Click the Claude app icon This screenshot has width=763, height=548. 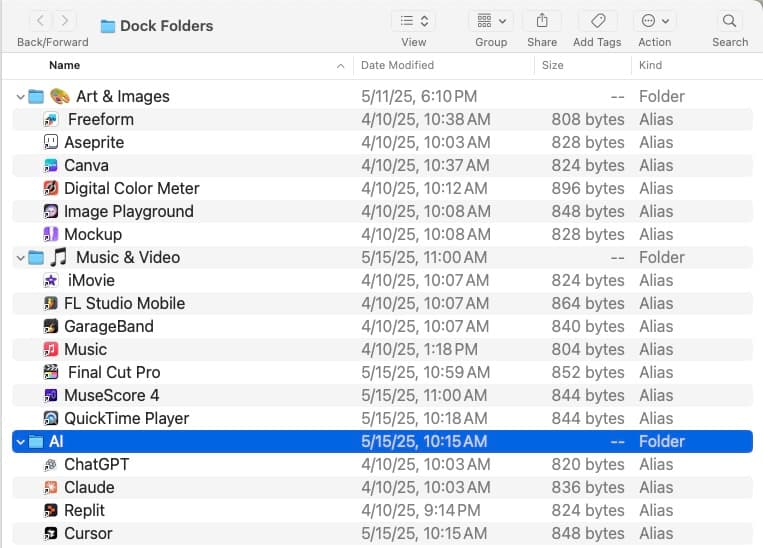pyautogui.click(x=51, y=487)
